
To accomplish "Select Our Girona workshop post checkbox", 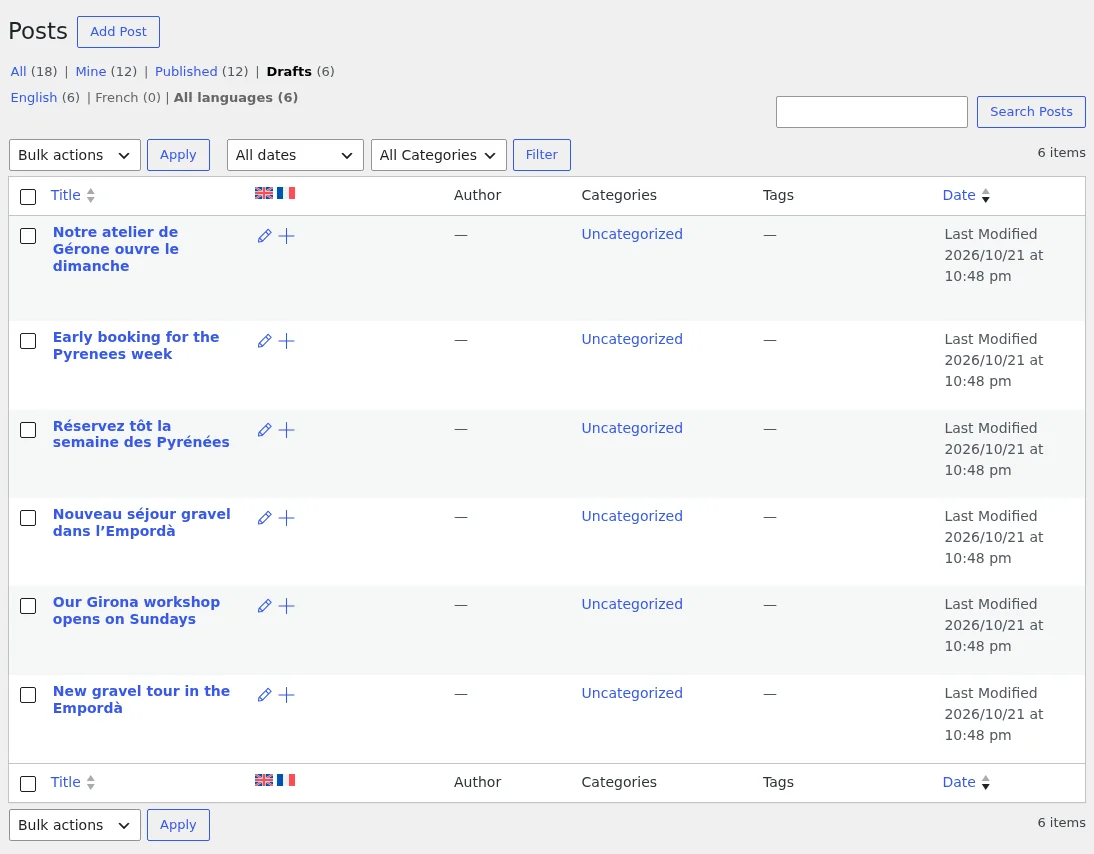I will coord(28,606).
